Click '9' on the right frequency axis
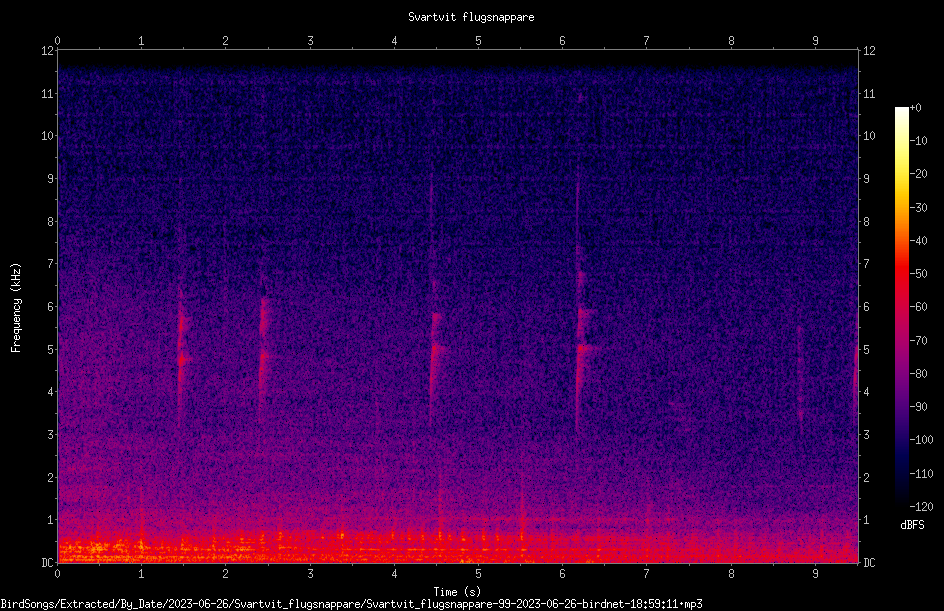This screenshot has width=944, height=611. (866, 179)
